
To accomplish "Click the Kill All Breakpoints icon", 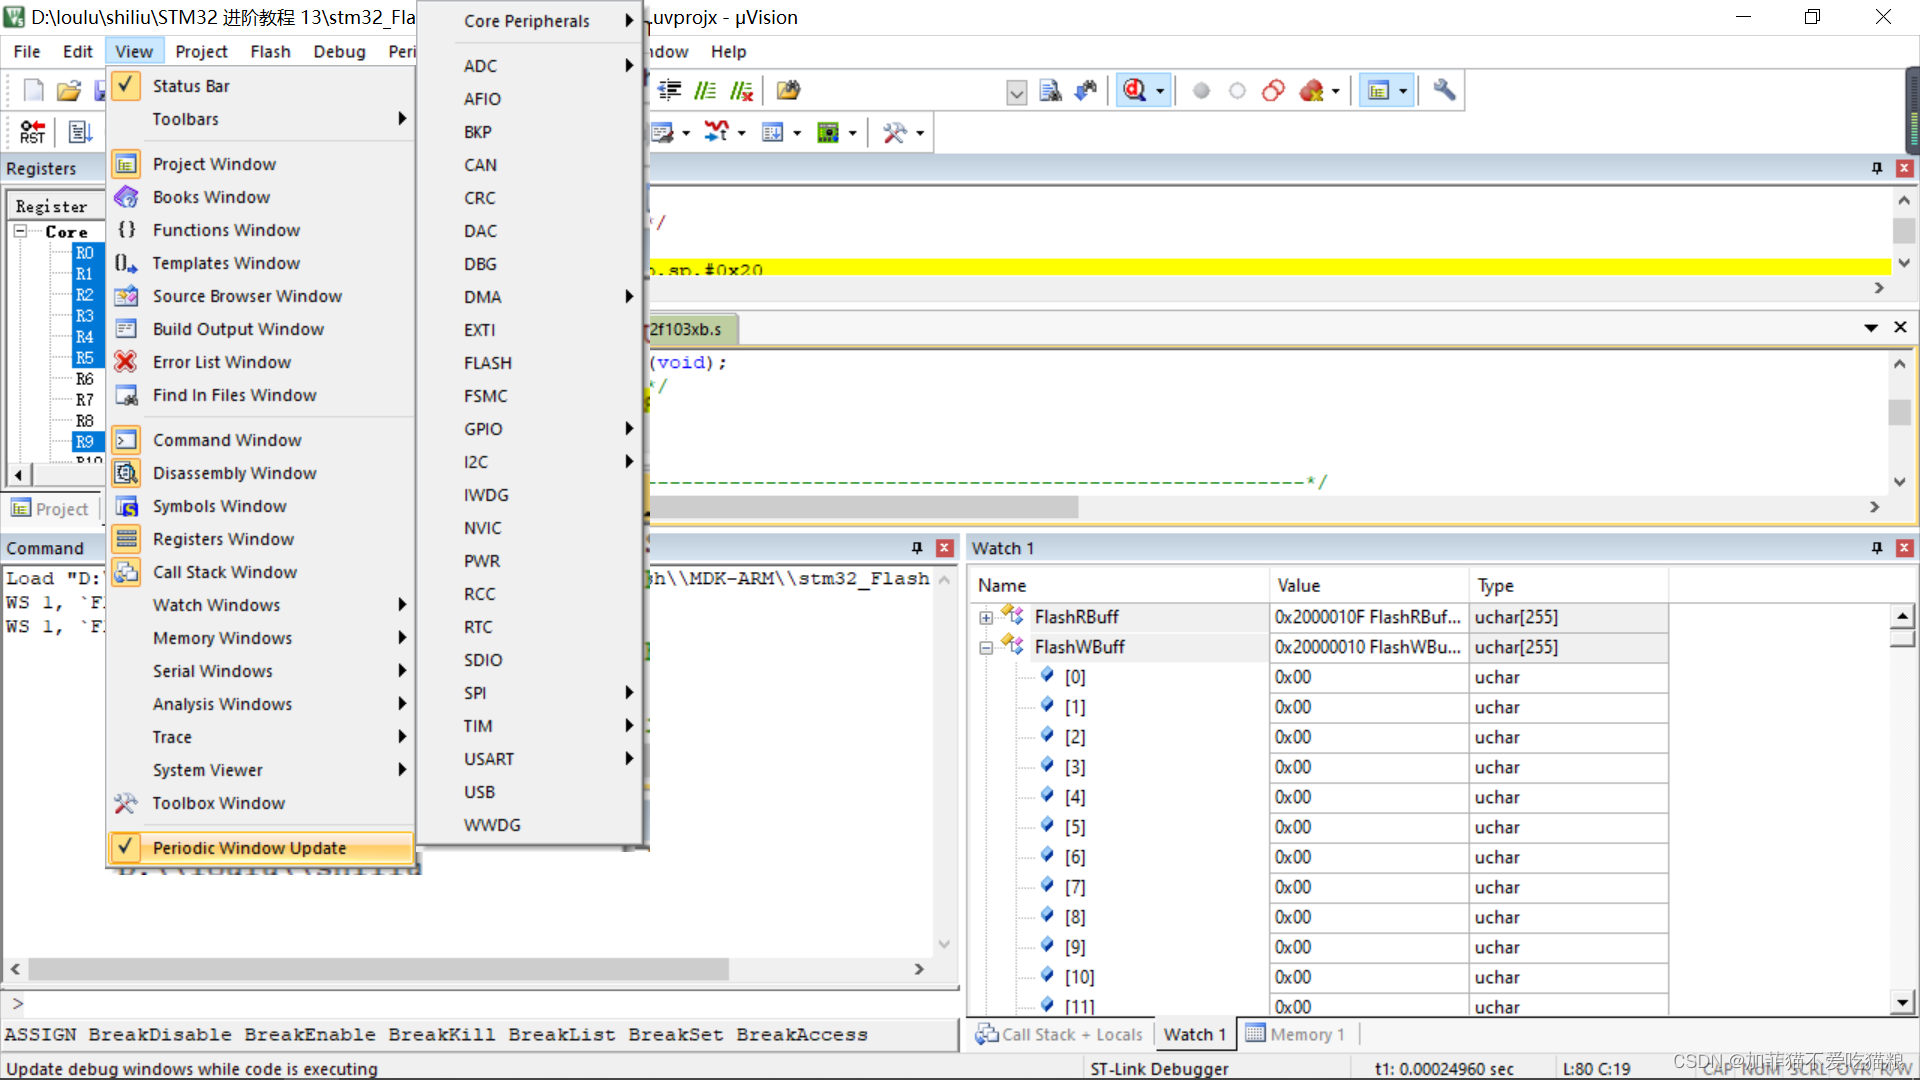I will pyautogui.click(x=1311, y=91).
